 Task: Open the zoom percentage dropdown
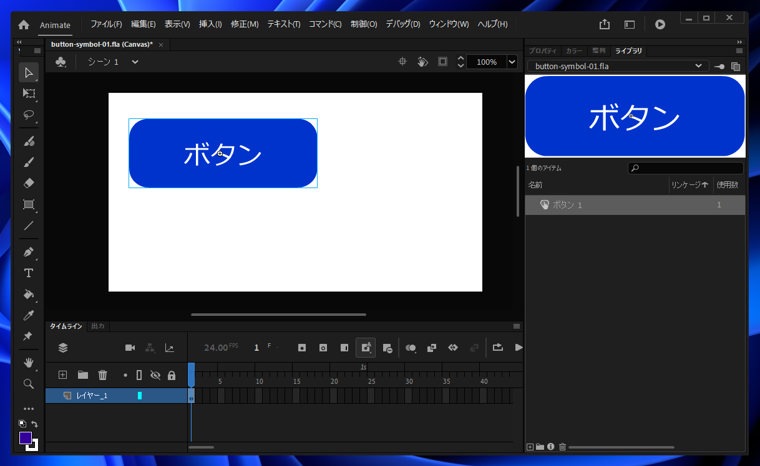point(511,62)
